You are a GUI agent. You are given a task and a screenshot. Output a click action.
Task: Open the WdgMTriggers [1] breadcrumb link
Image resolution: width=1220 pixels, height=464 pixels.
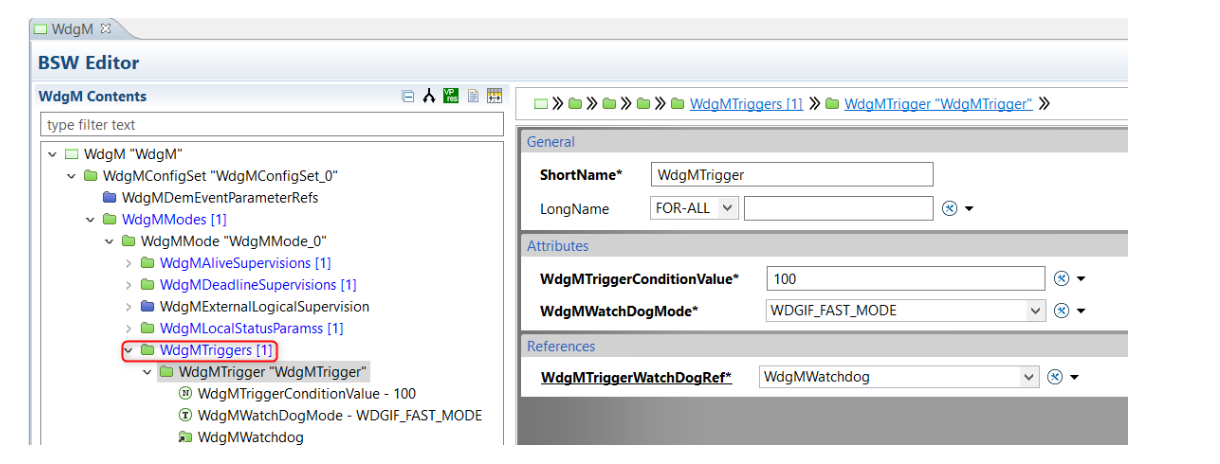(x=746, y=104)
